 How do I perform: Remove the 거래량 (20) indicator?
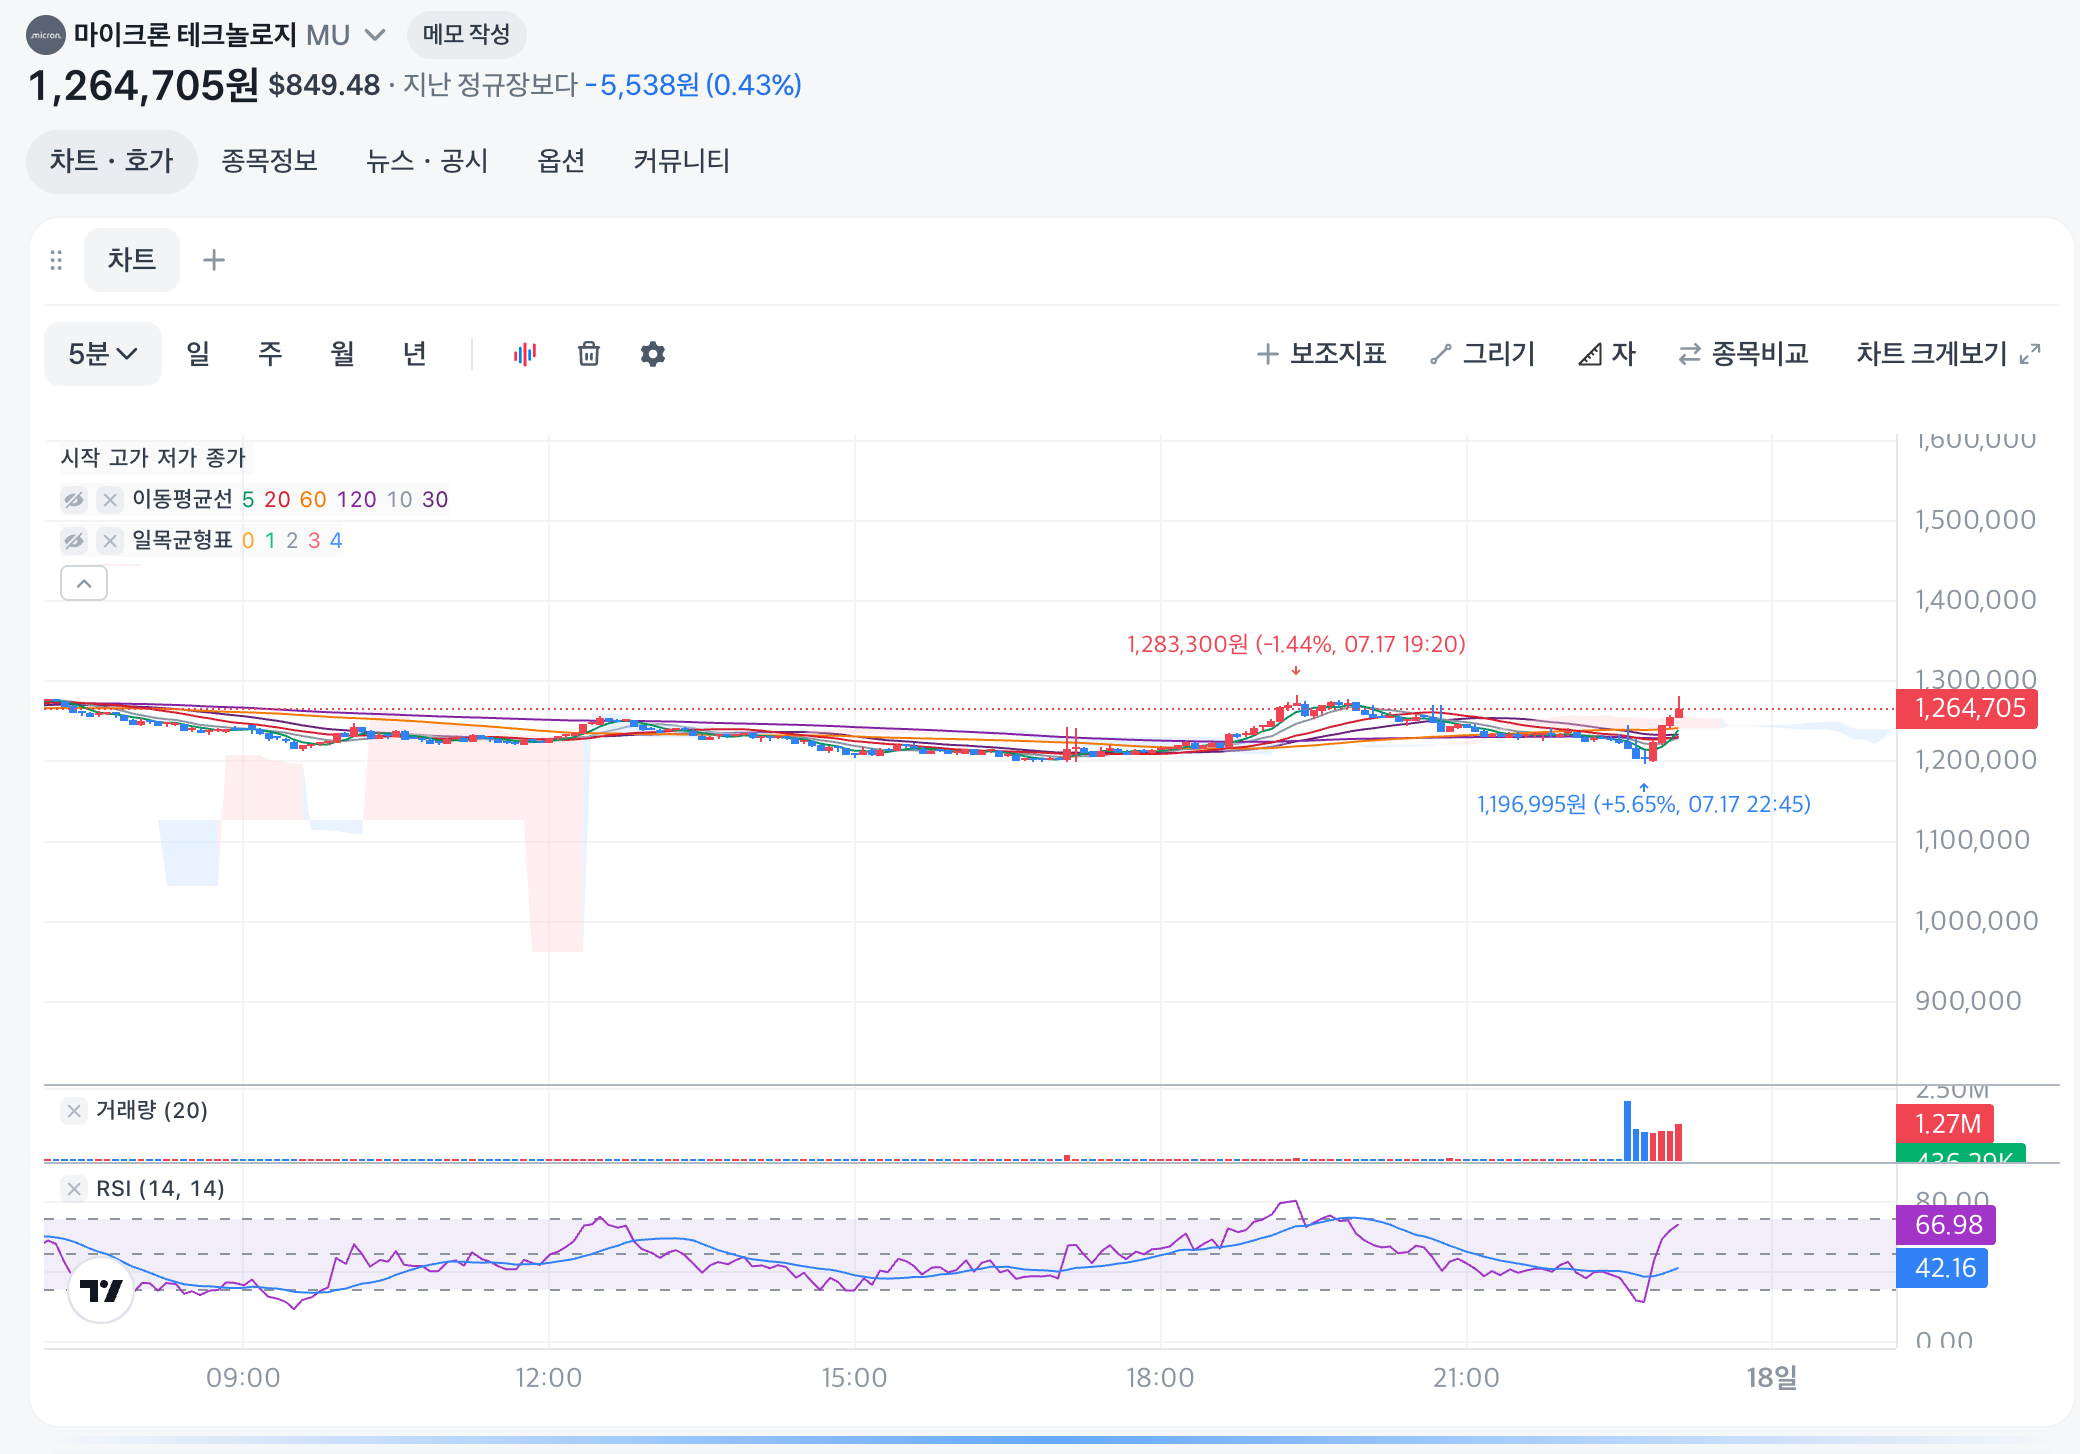[x=74, y=1111]
